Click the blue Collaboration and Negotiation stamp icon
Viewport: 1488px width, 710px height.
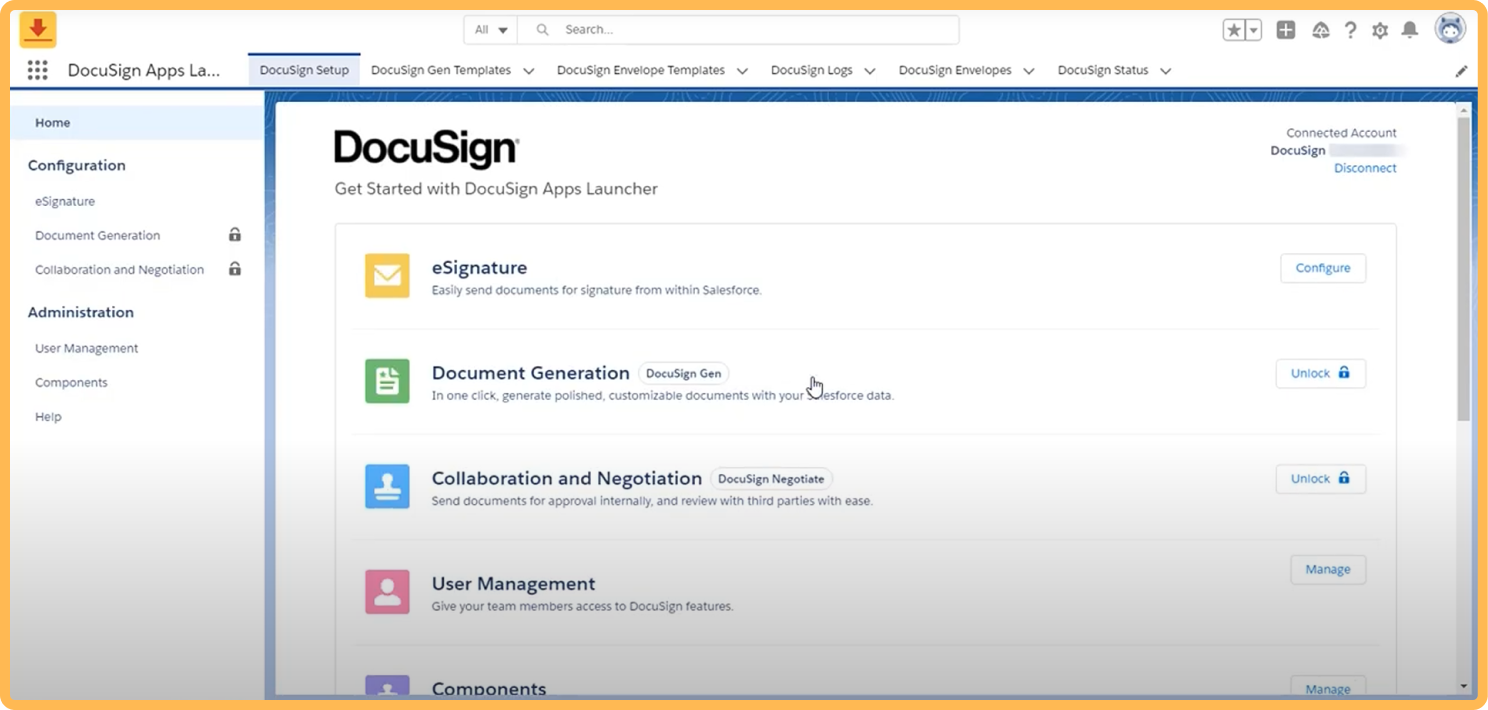point(387,486)
